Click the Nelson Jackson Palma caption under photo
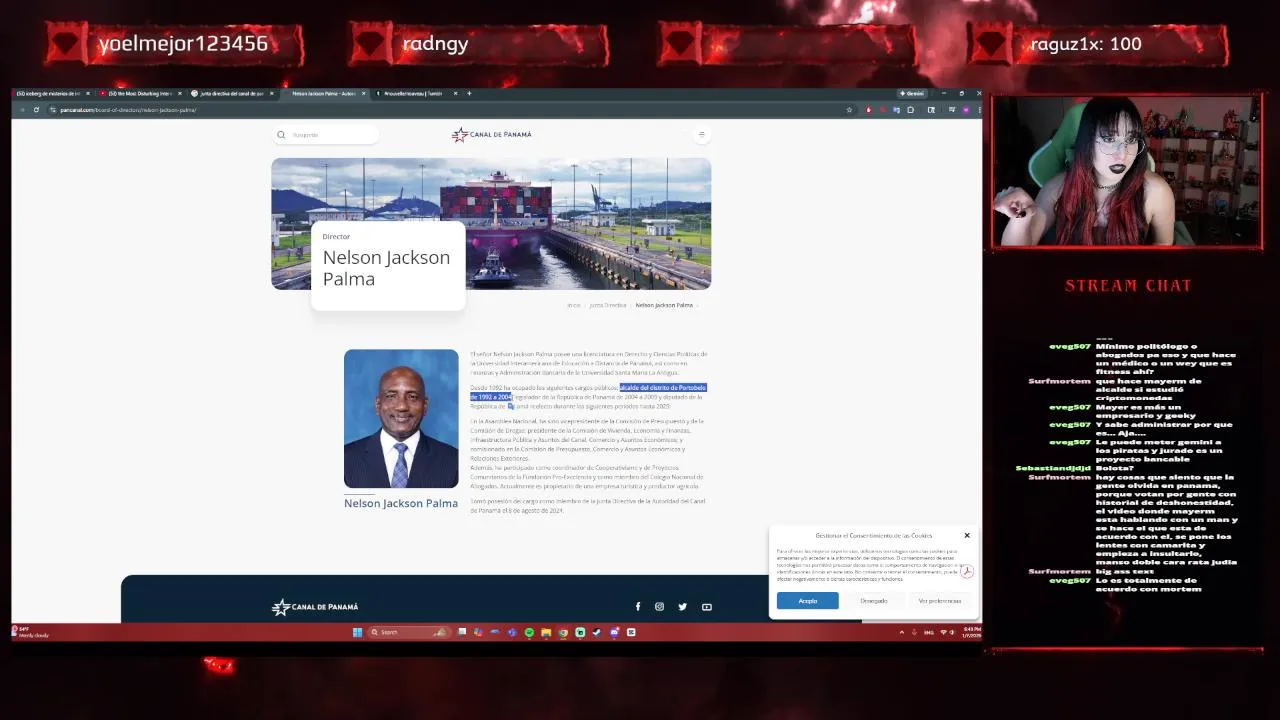The height and width of the screenshot is (720, 1280). [401, 503]
